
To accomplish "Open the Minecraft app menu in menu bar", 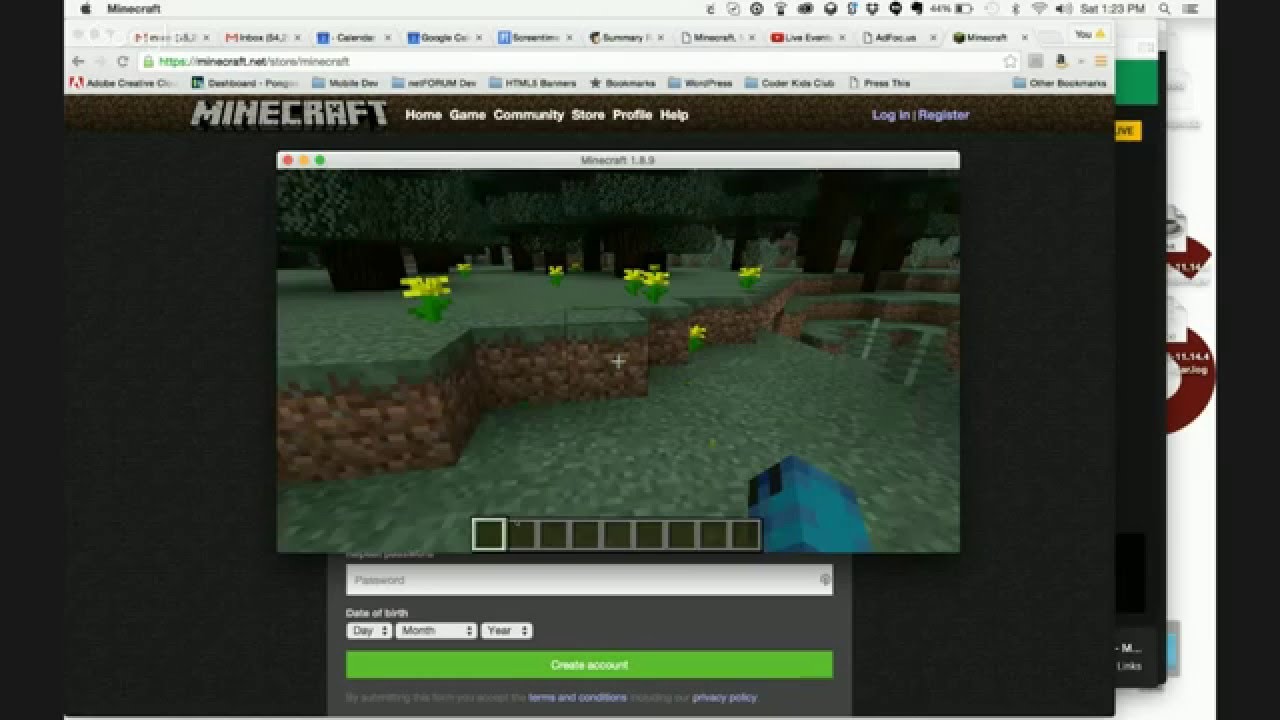I will click(x=134, y=9).
